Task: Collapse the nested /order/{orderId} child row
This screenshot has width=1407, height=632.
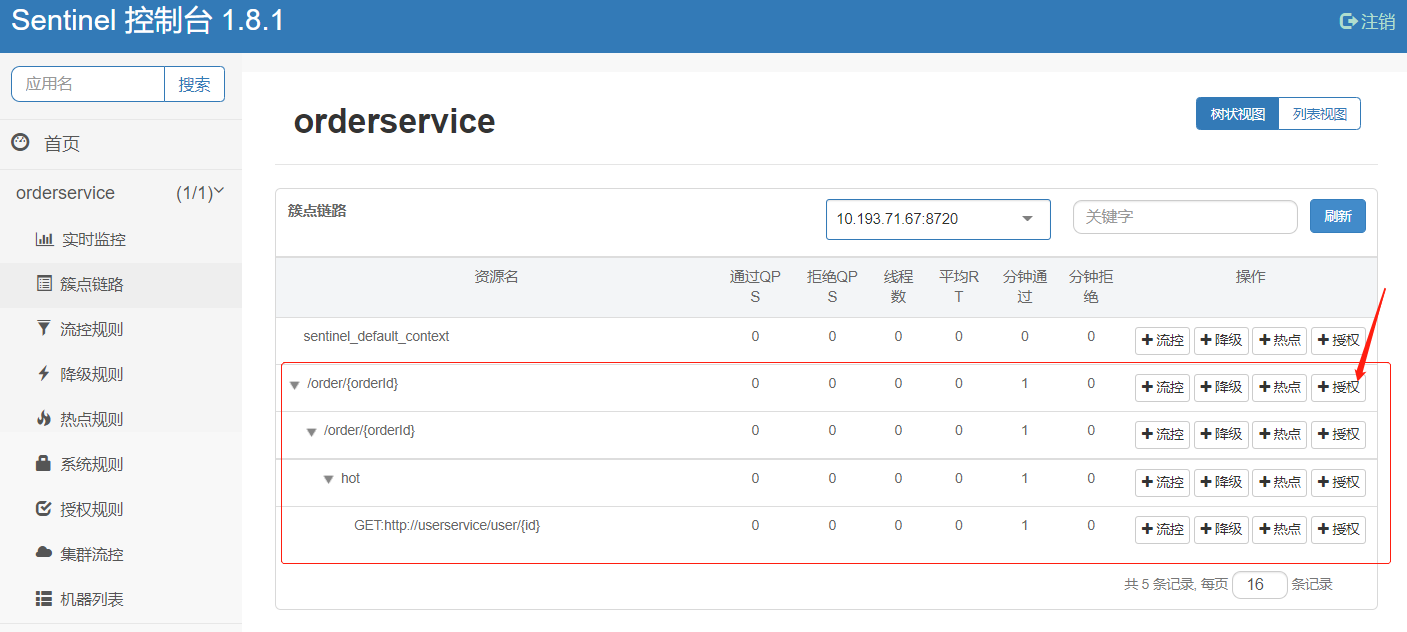Action: tap(311, 432)
